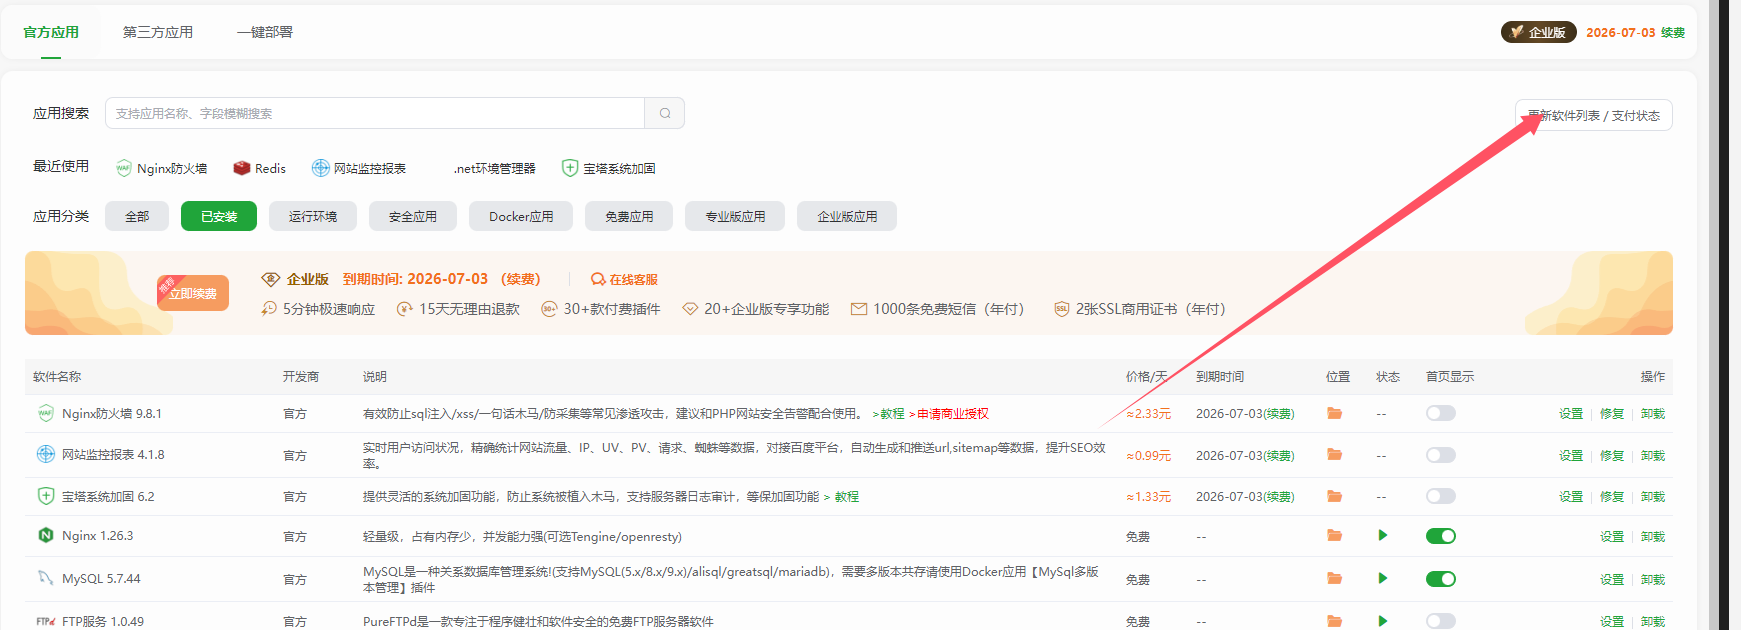This screenshot has height=630, width=1741.
Task: Open folder location for Nginx 1.26.3
Action: click(1334, 535)
